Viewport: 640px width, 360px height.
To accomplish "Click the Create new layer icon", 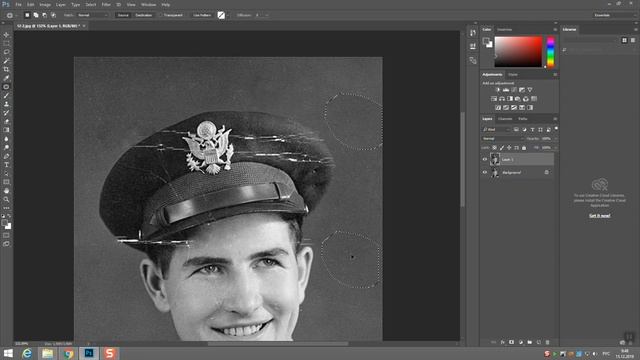I will point(538,342).
